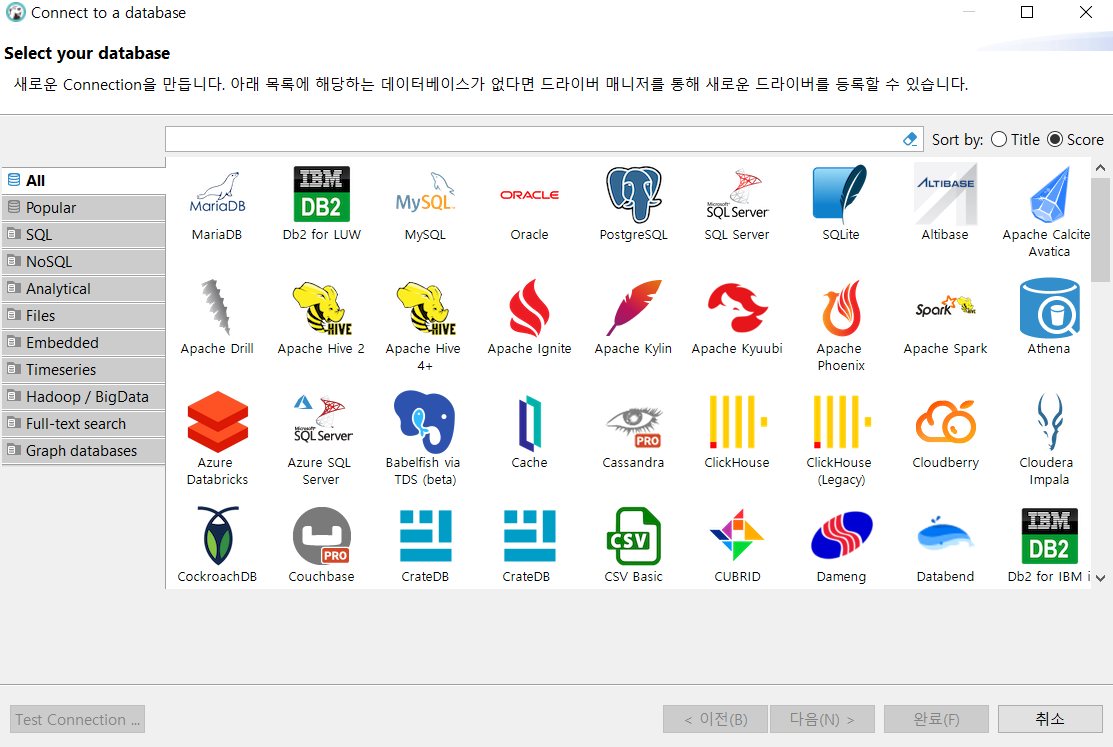This screenshot has height=747, width=1113.
Task: Select the ClickHouse driver icon
Action: click(737, 422)
